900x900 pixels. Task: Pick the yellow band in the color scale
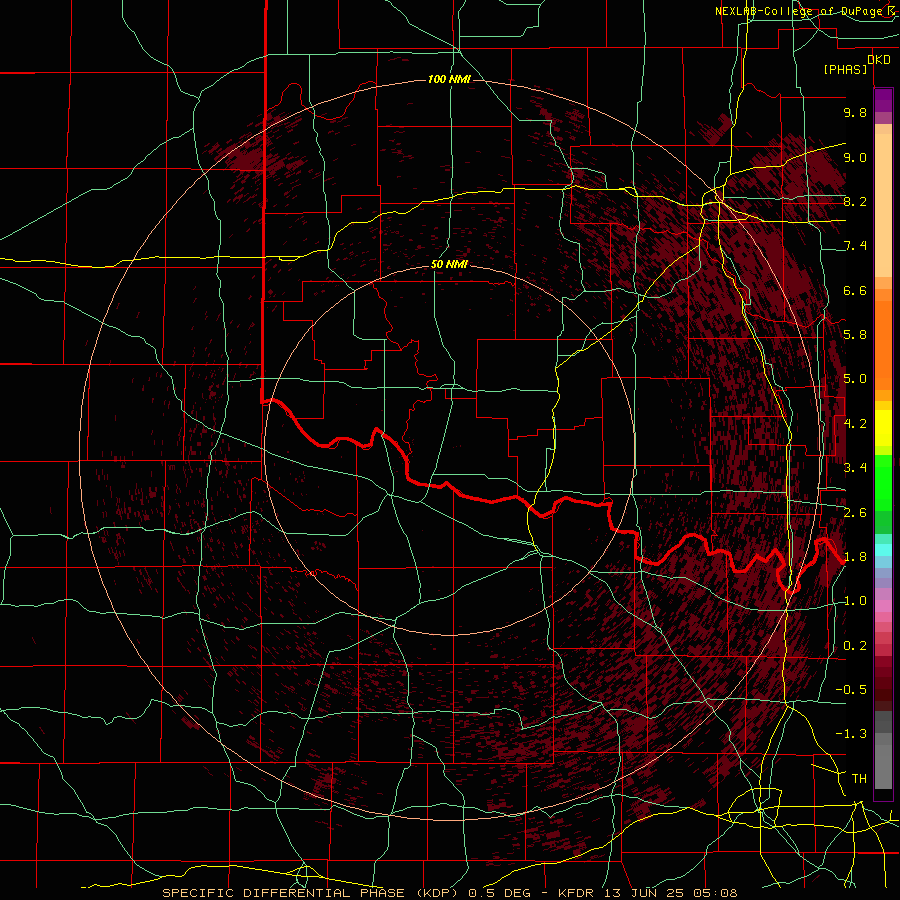[x=883, y=428]
